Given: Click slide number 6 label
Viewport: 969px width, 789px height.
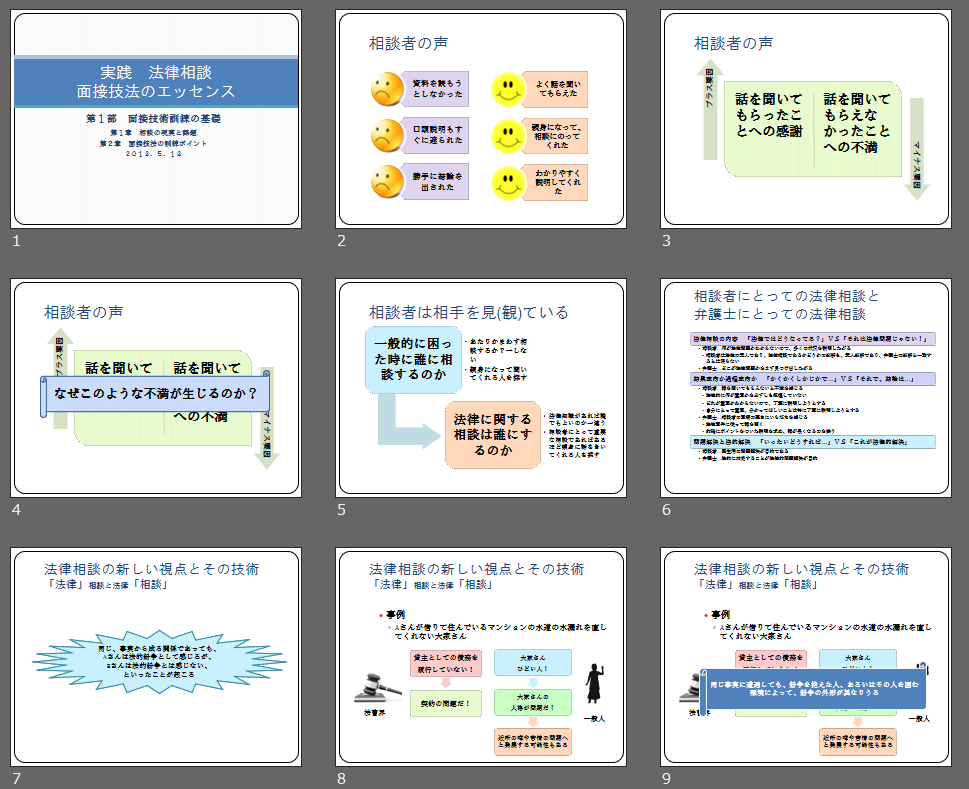Looking at the screenshot, I should (x=666, y=510).
